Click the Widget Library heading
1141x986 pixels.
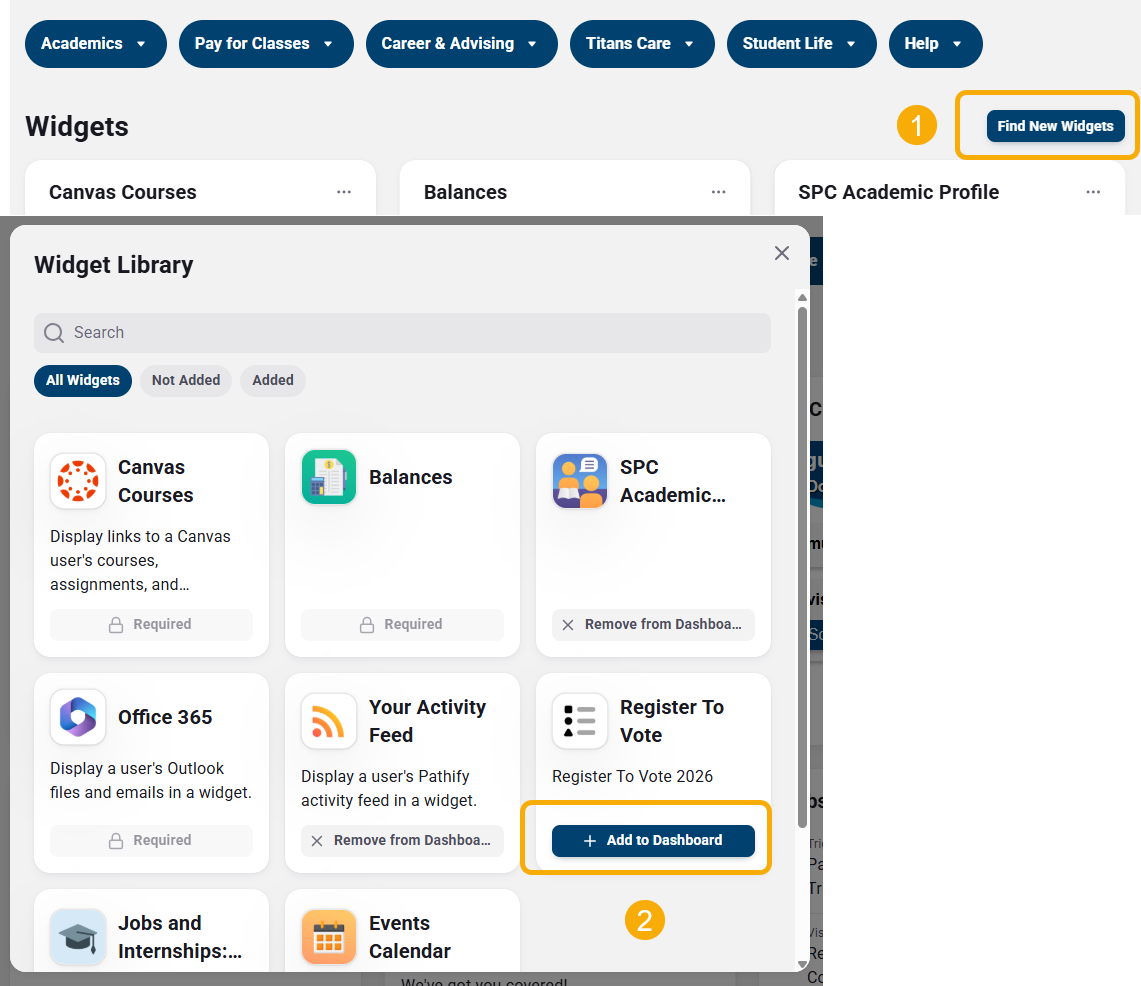(x=114, y=265)
